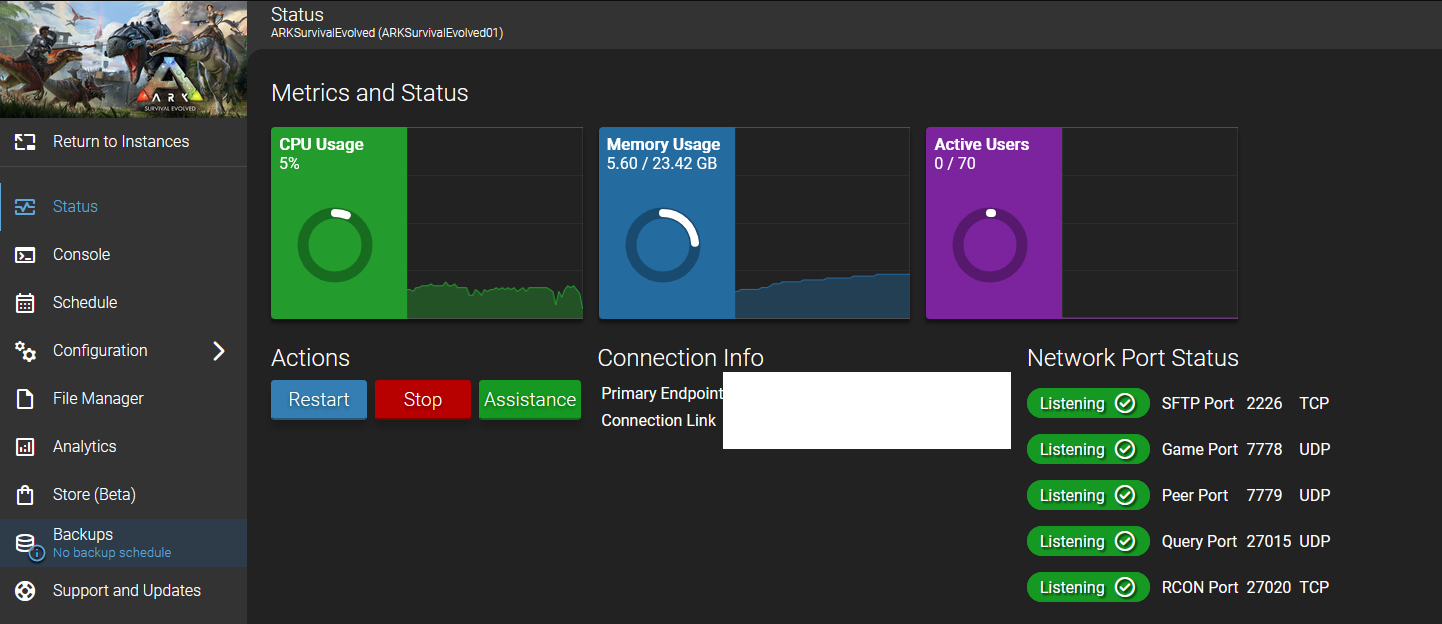Click the Schedule calendar icon
This screenshot has height=624, width=1442.
pyautogui.click(x=25, y=303)
